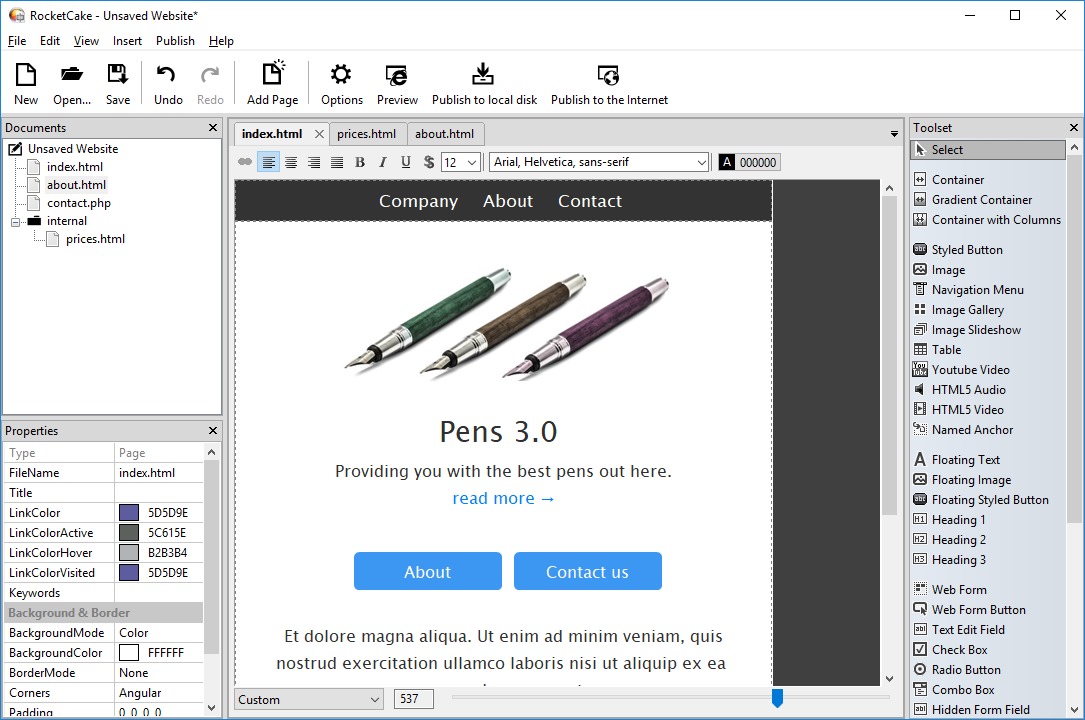Toggle bold text formatting
Viewport: 1085px width, 720px height.
click(x=360, y=162)
